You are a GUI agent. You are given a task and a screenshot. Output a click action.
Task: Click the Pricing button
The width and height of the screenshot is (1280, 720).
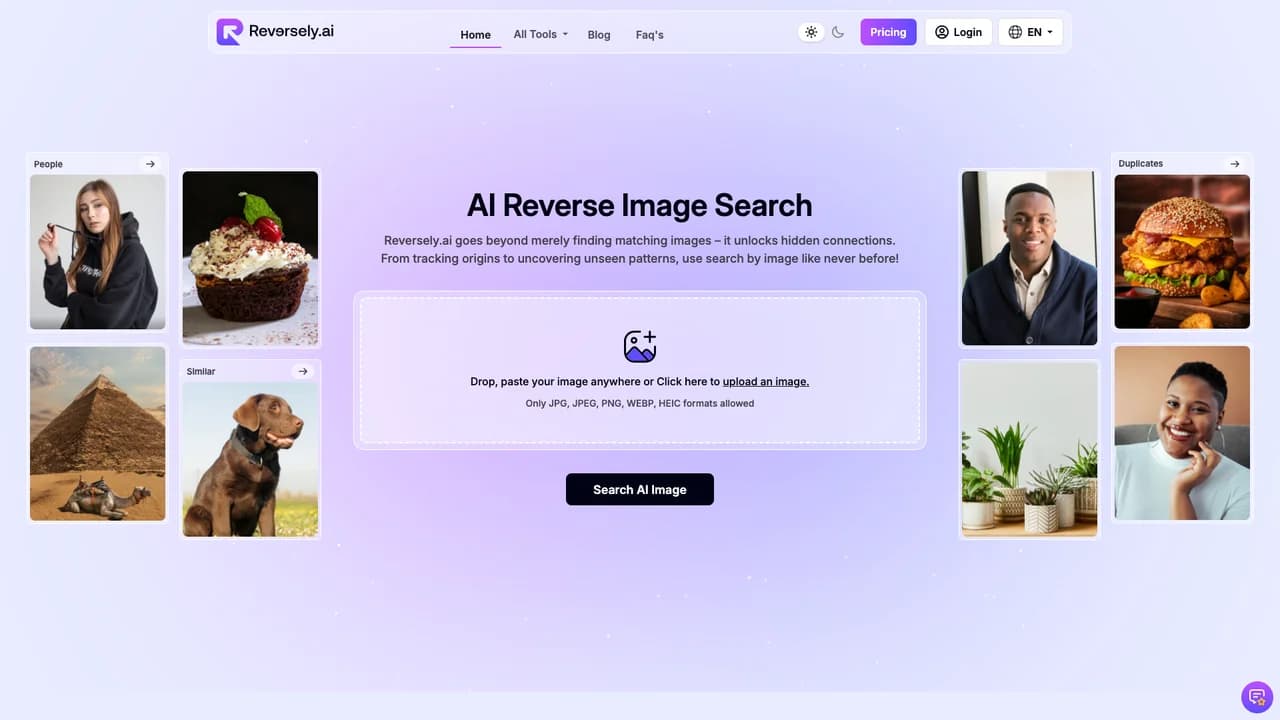pos(888,32)
